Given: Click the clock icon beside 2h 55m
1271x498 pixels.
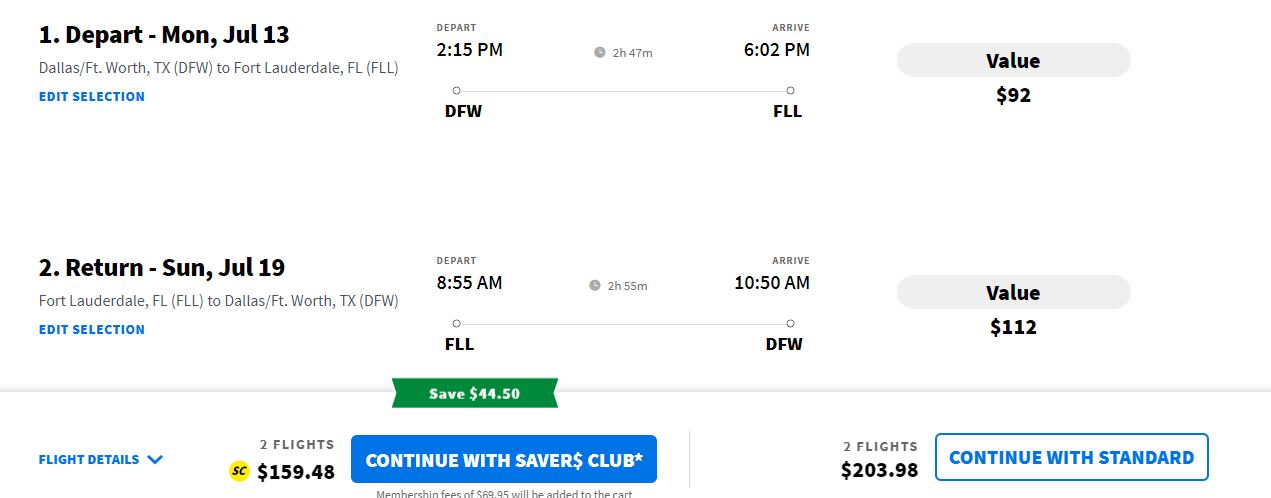Looking at the screenshot, I should 595,285.
